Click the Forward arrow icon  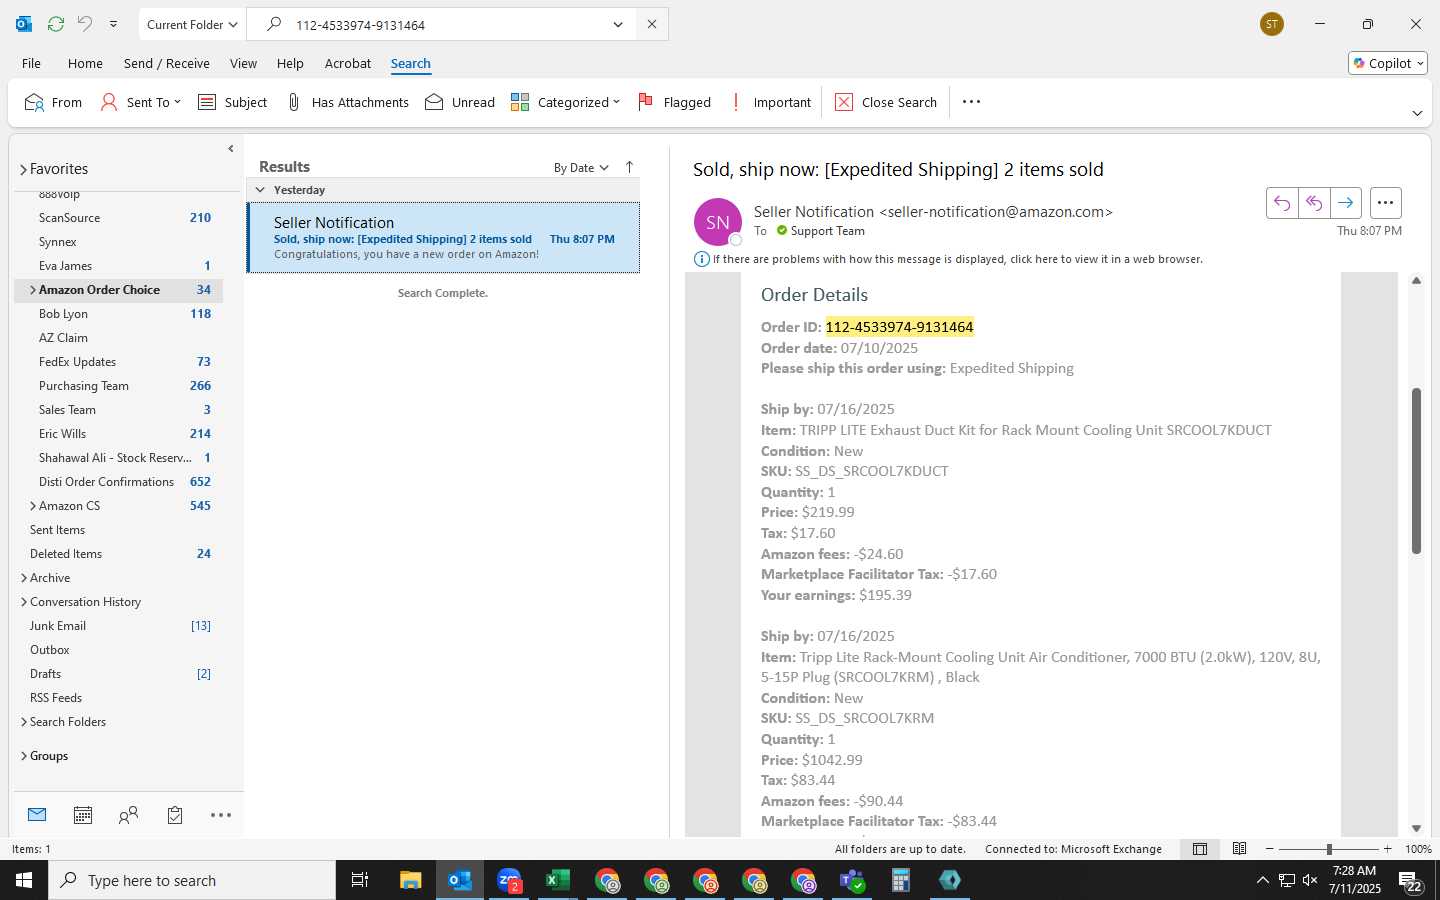click(x=1346, y=203)
